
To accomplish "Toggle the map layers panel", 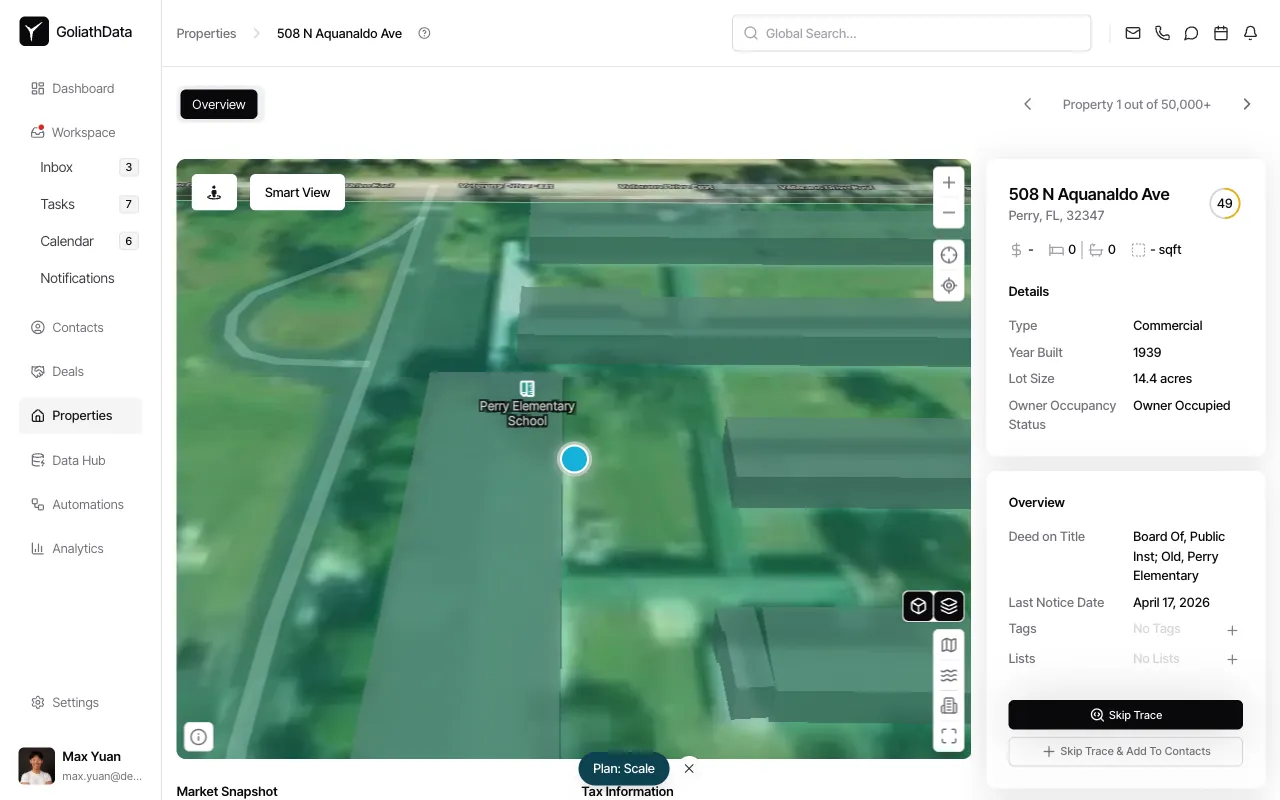I will pyautogui.click(x=947, y=606).
